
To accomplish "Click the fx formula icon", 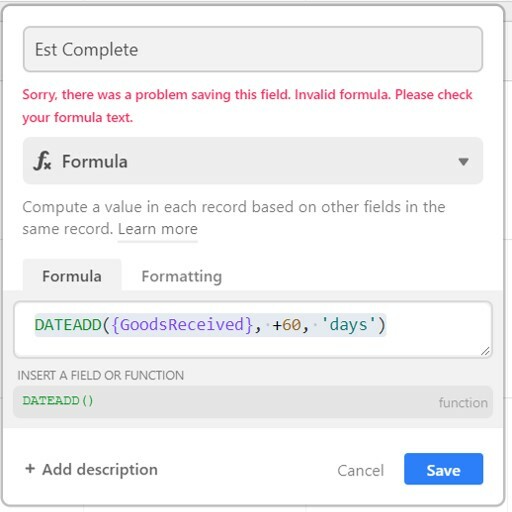I will 42,161.
